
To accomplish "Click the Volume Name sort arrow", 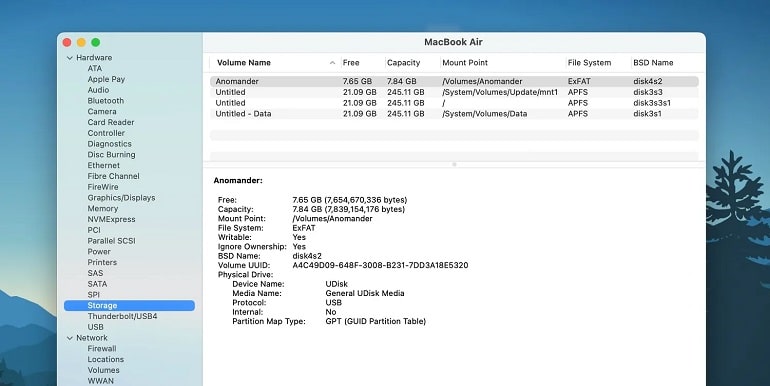I will tap(332, 63).
